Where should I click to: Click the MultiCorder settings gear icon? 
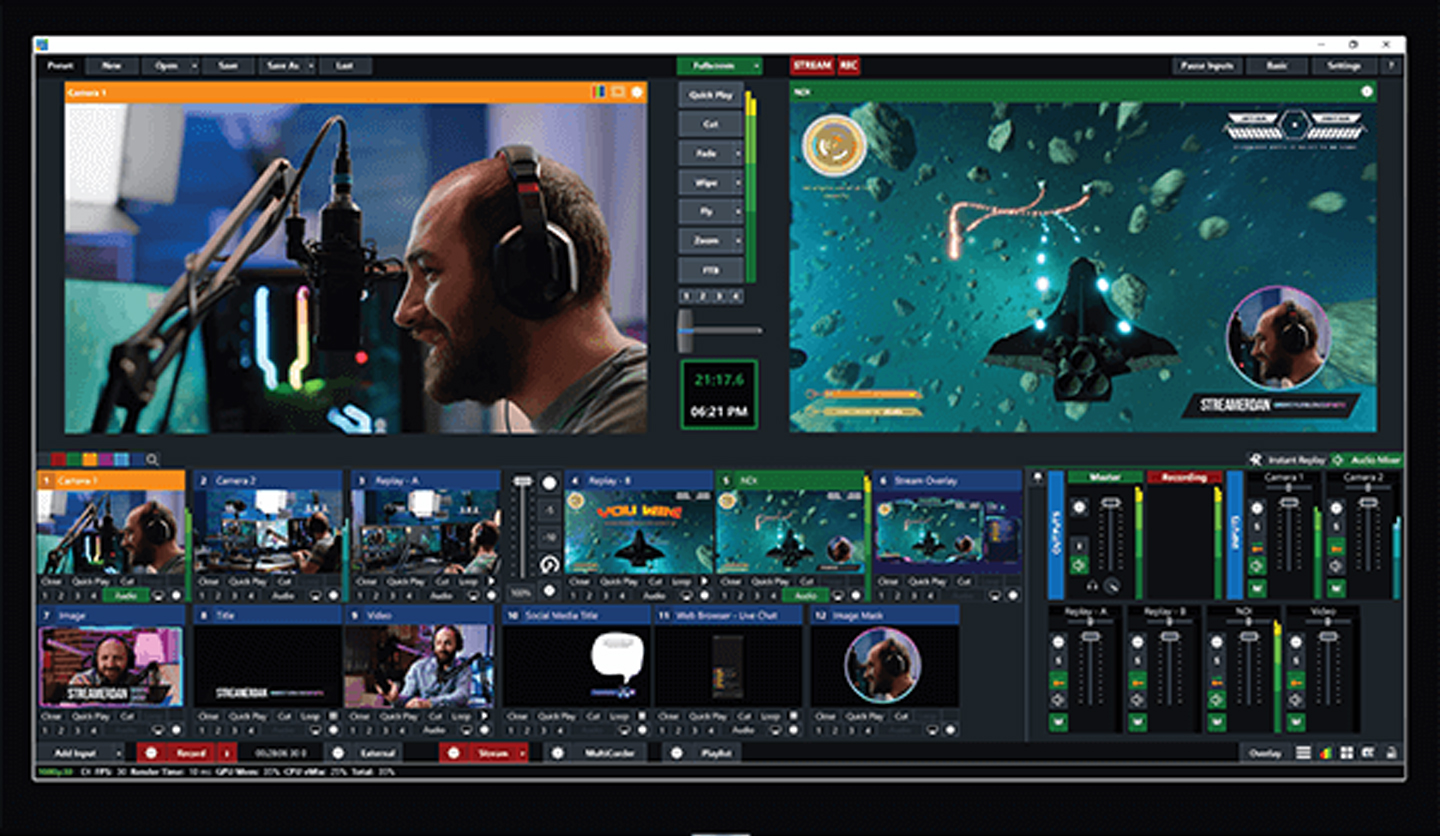click(x=558, y=753)
